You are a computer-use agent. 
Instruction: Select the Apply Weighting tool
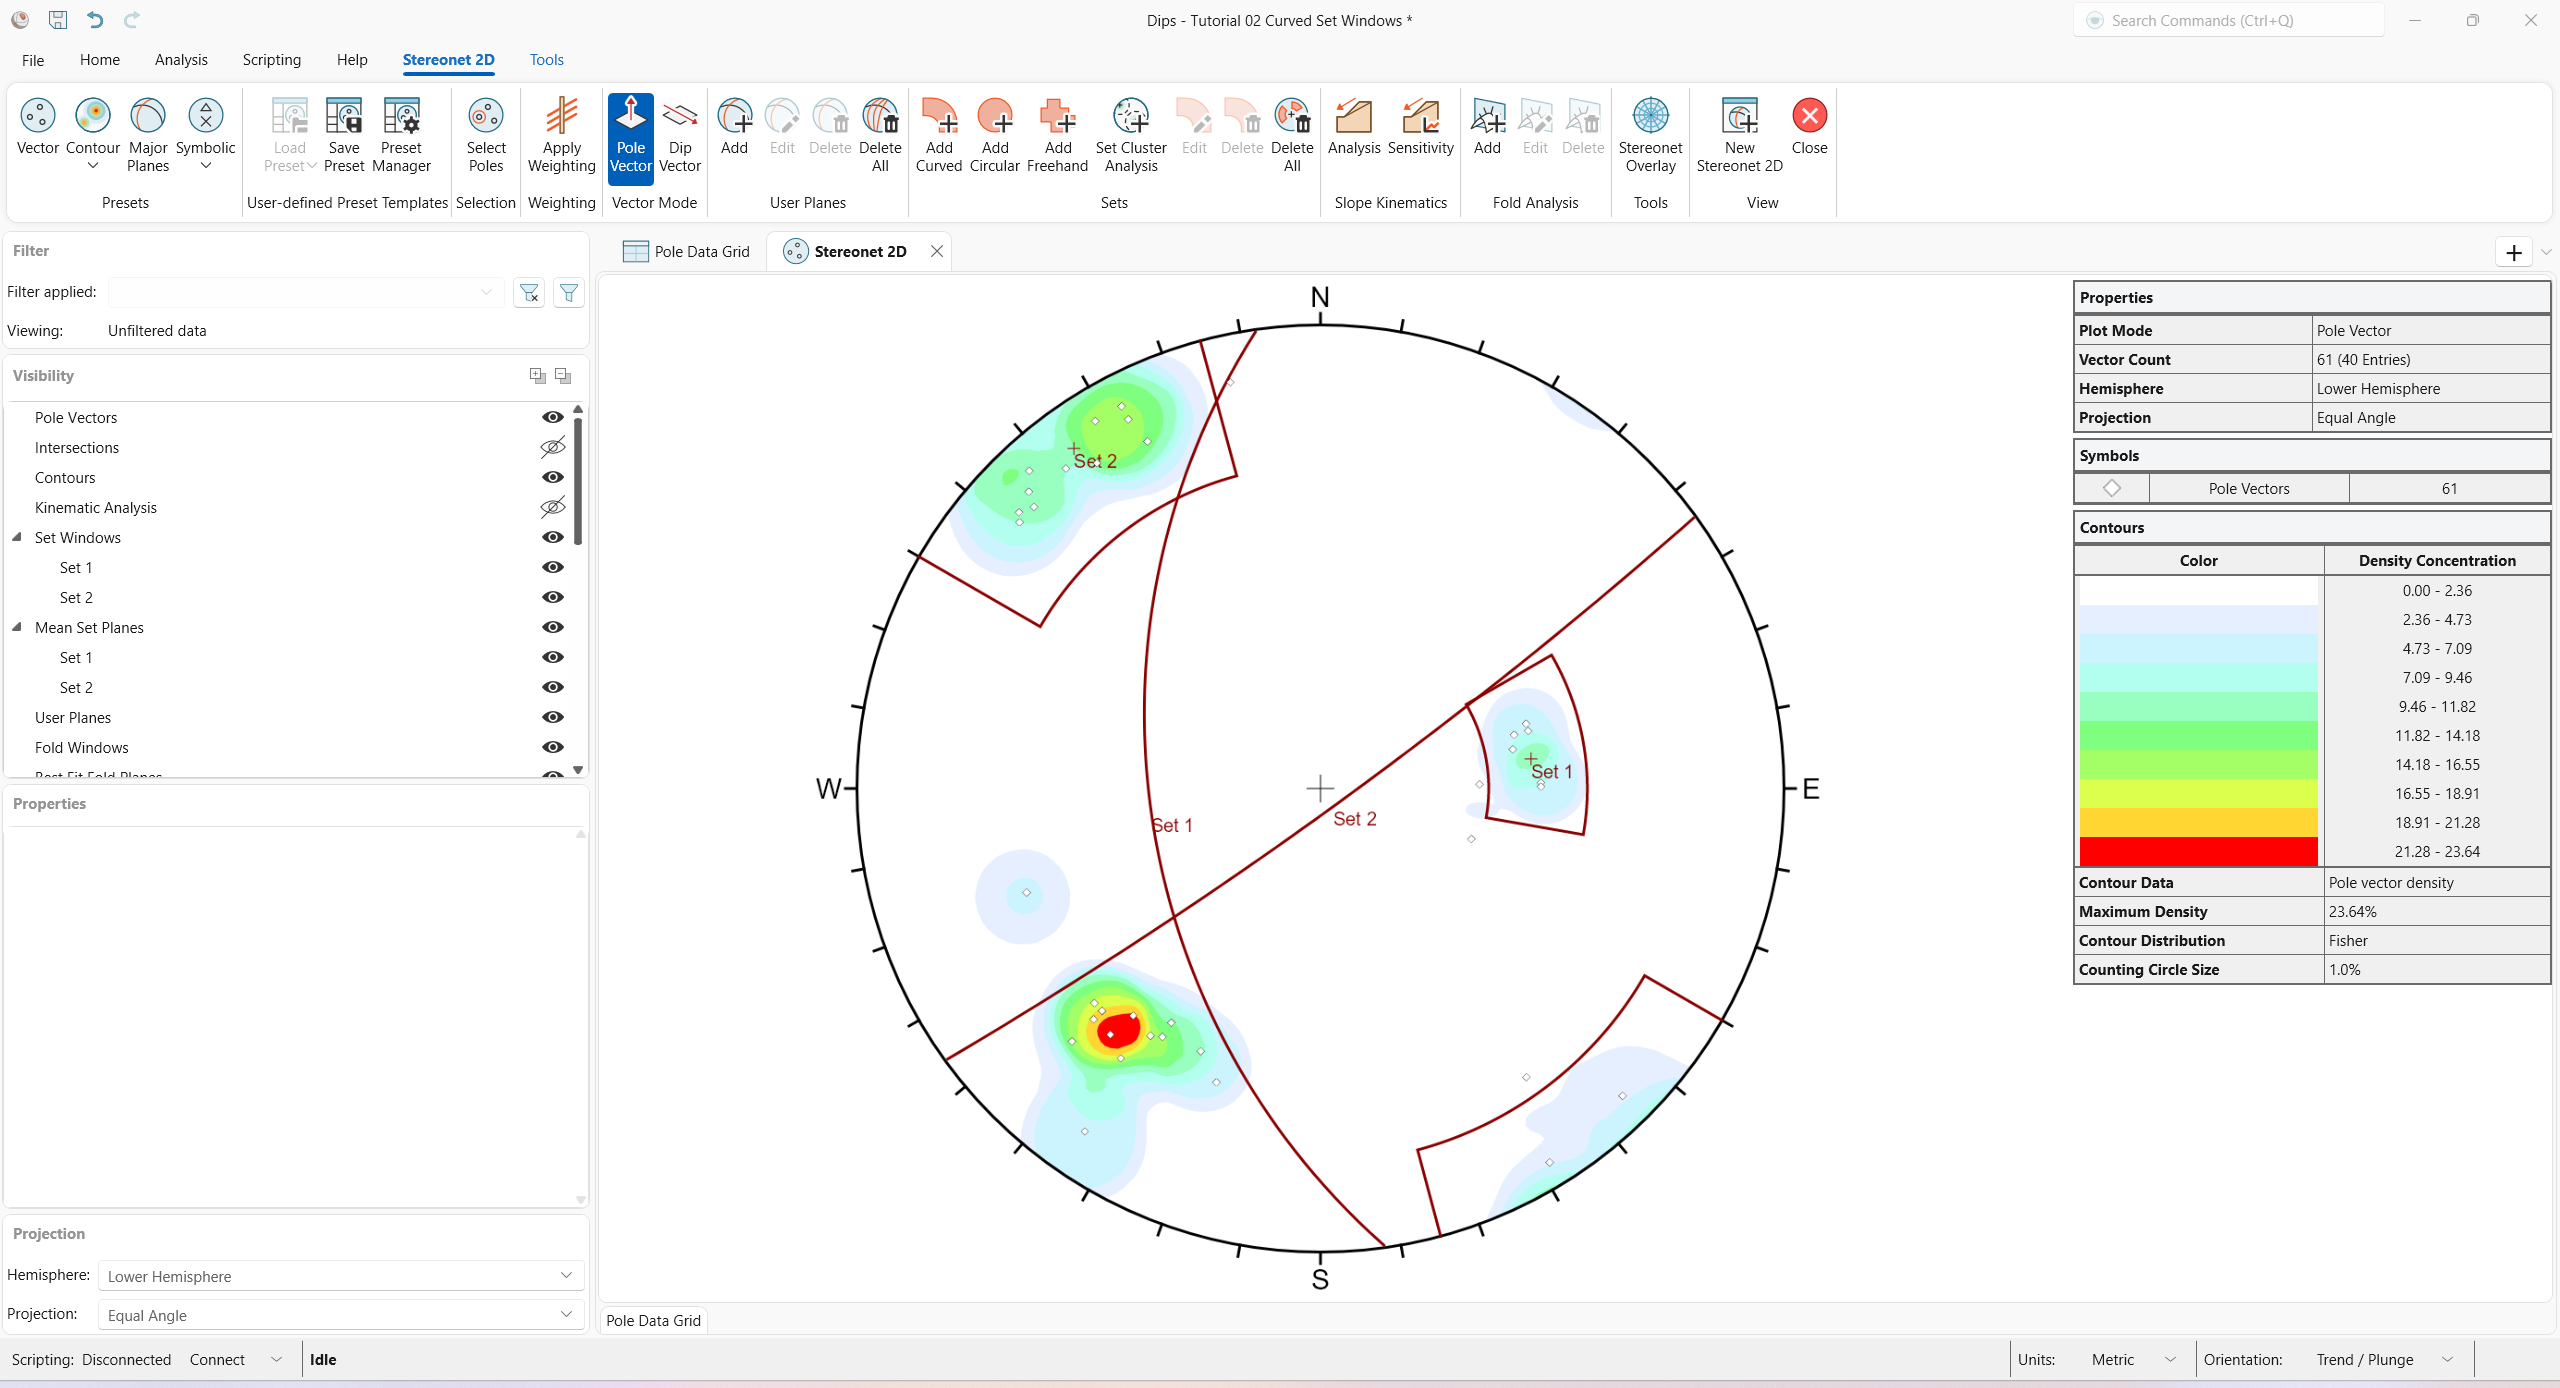[x=562, y=135]
